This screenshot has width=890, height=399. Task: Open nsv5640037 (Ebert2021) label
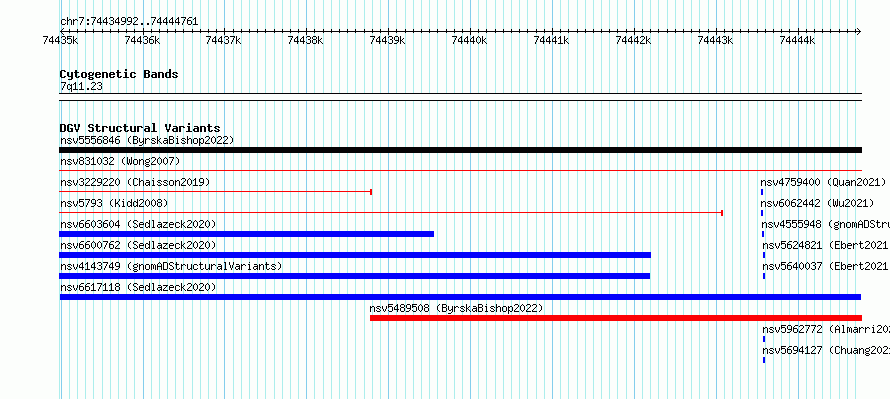pos(826,266)
